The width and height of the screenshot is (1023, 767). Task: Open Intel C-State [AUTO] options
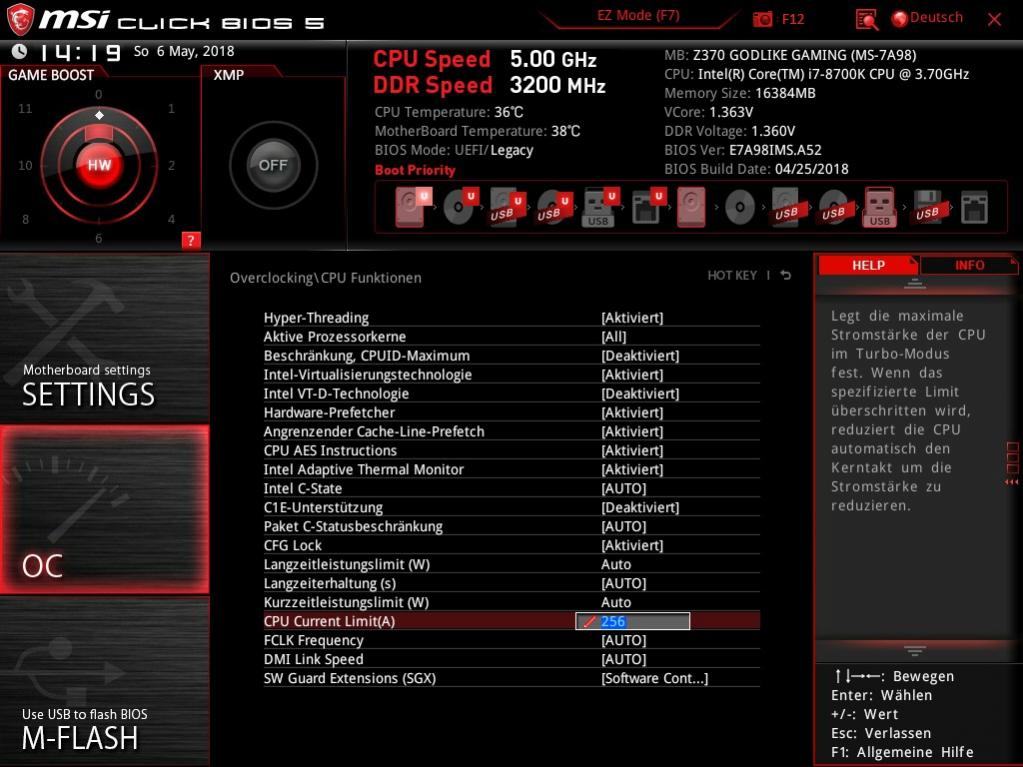[x=512, y=488]
